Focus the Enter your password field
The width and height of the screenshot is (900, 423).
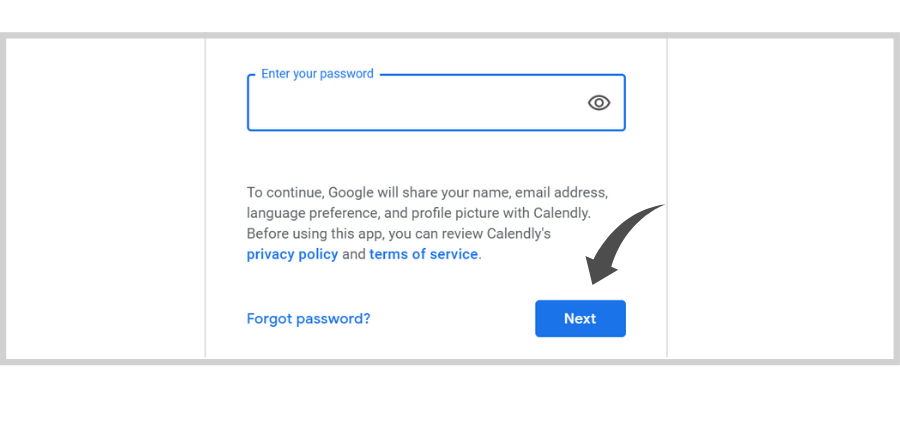(x=436, y=103)
